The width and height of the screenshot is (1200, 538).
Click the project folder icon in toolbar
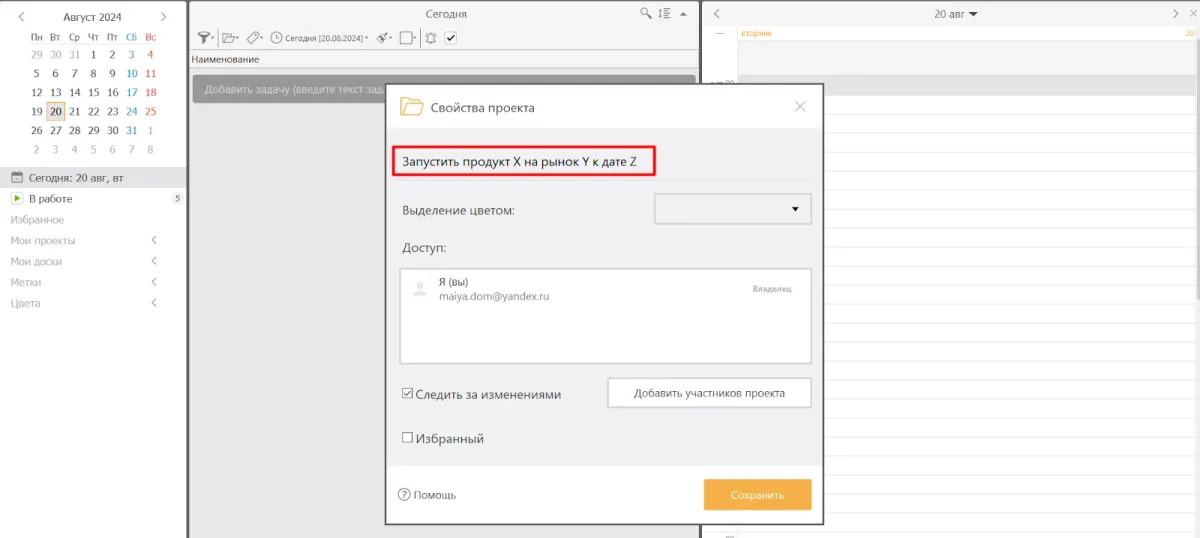[230, 38]
